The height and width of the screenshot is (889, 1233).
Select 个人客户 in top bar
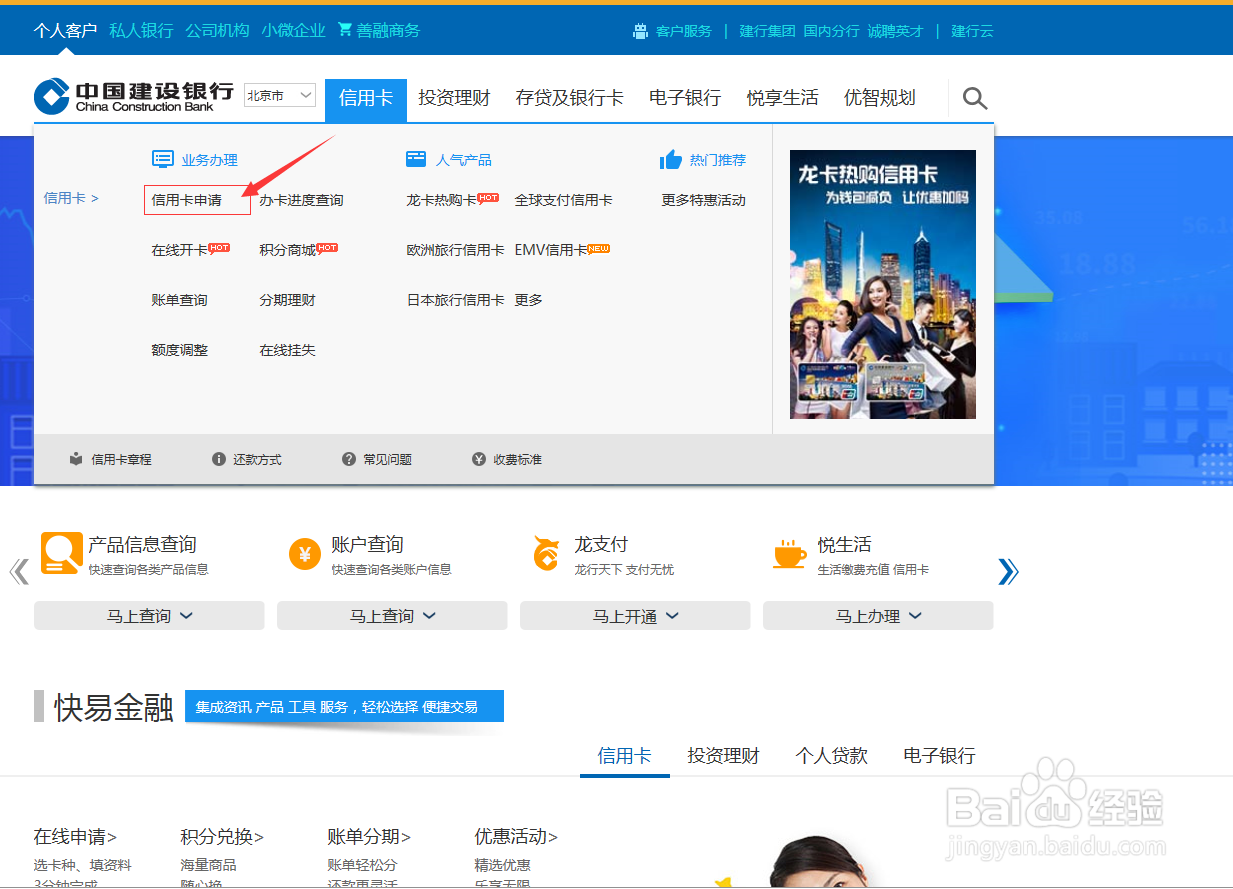(x=65, y=30)
